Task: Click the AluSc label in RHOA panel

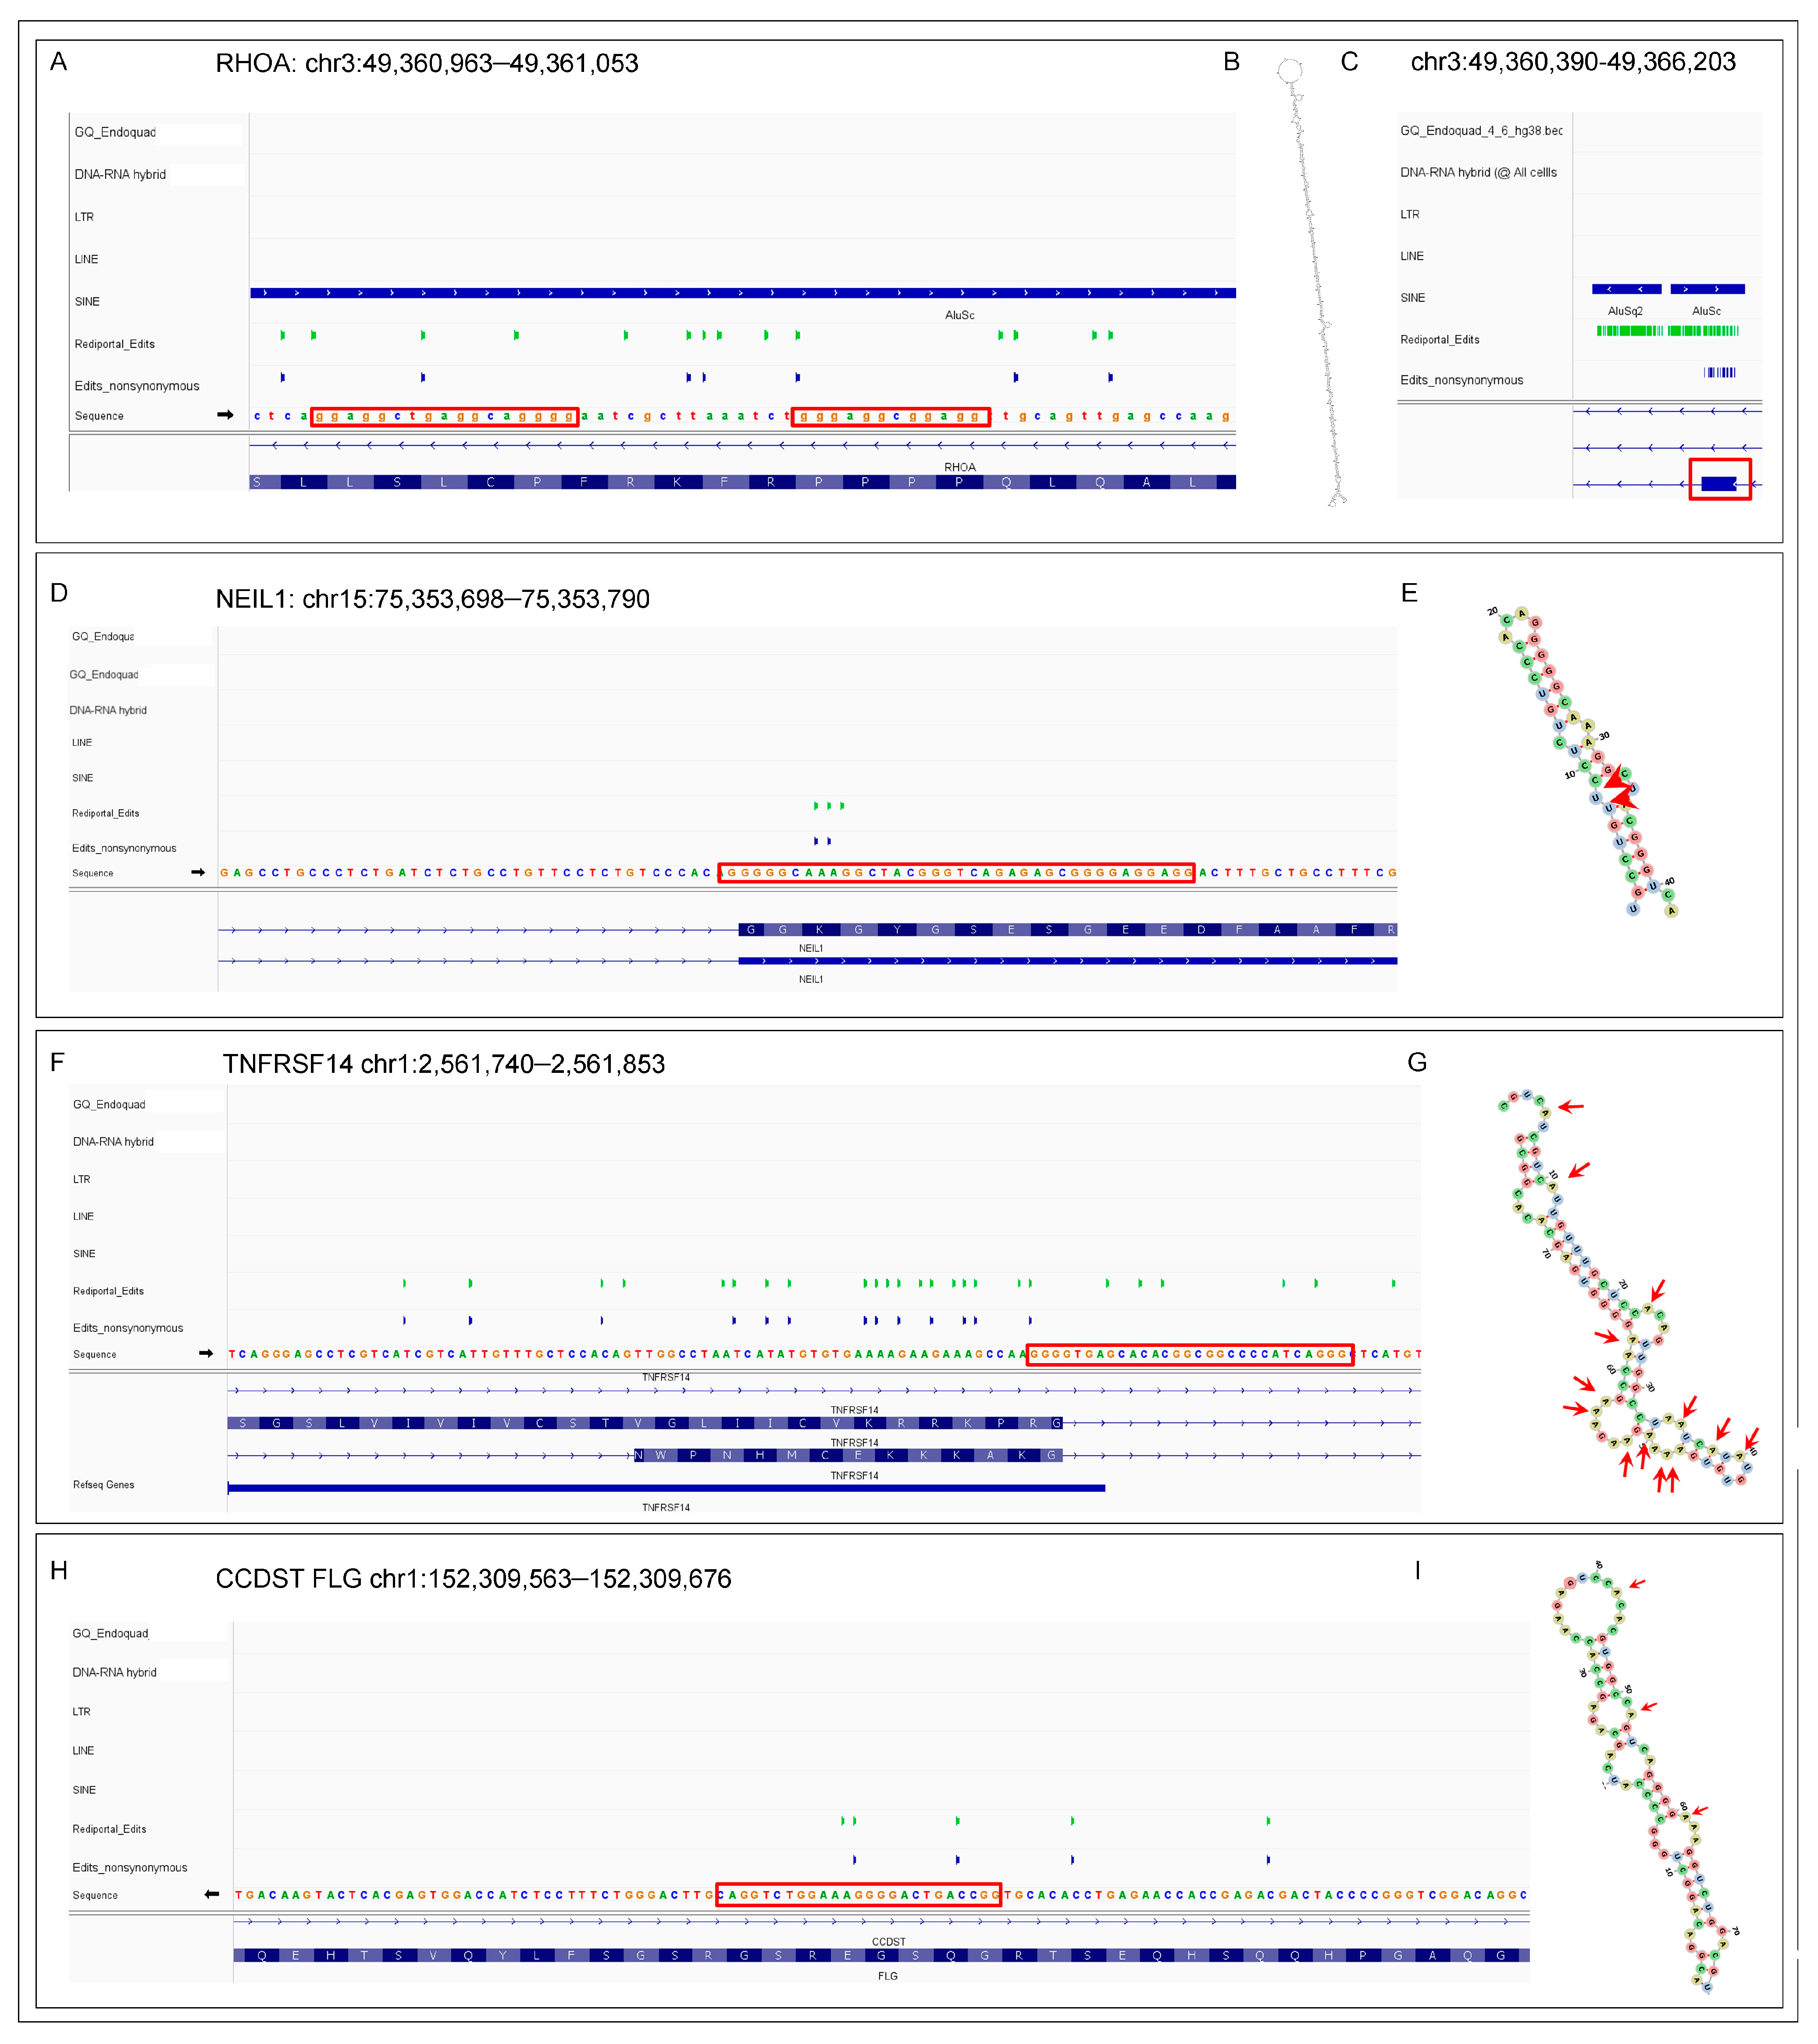Action: 960,315
